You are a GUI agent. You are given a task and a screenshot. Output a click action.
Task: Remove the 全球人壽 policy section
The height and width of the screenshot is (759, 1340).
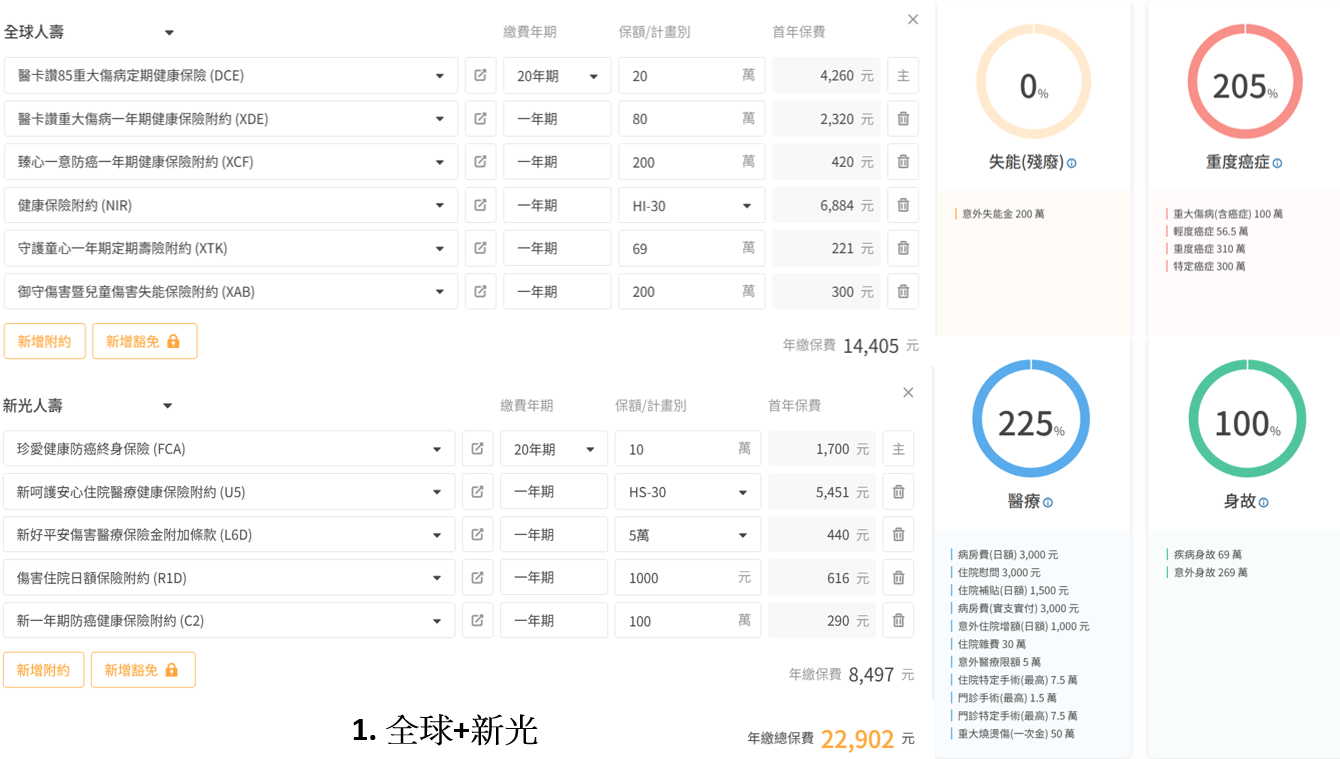tap(913, 20)
